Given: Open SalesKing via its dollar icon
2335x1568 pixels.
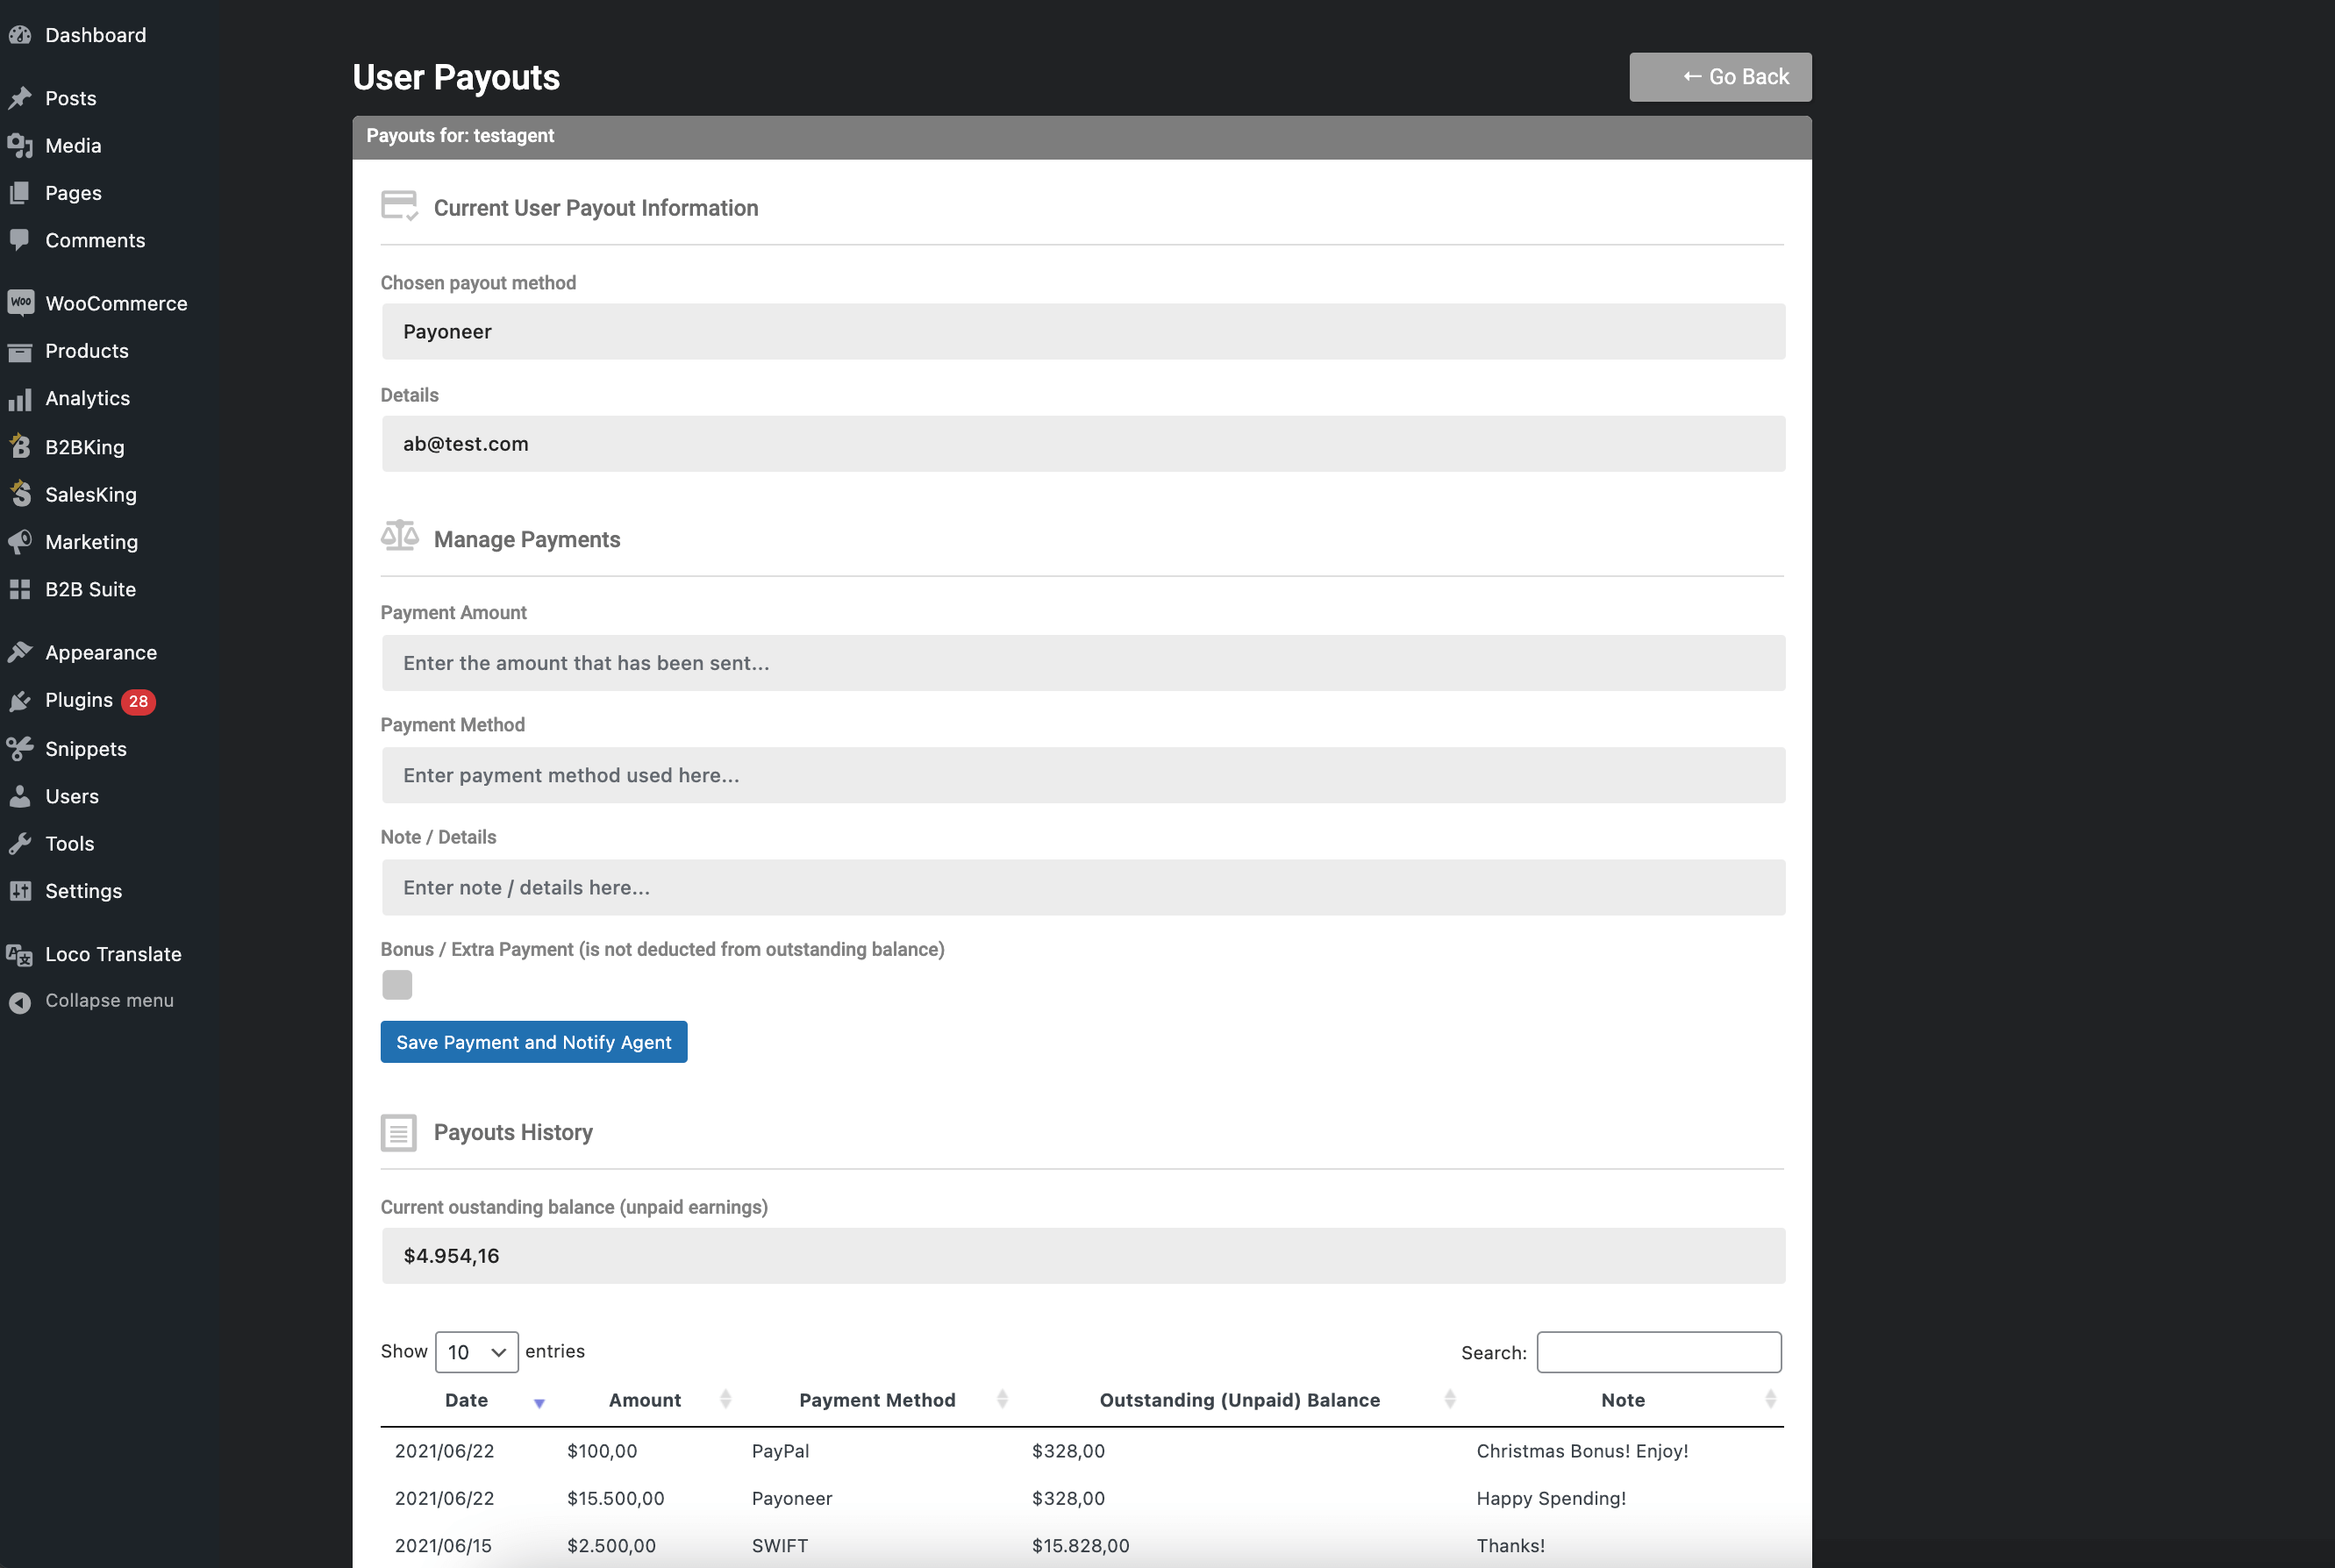Looking at the screenshot, I should [x=22, y=494].
